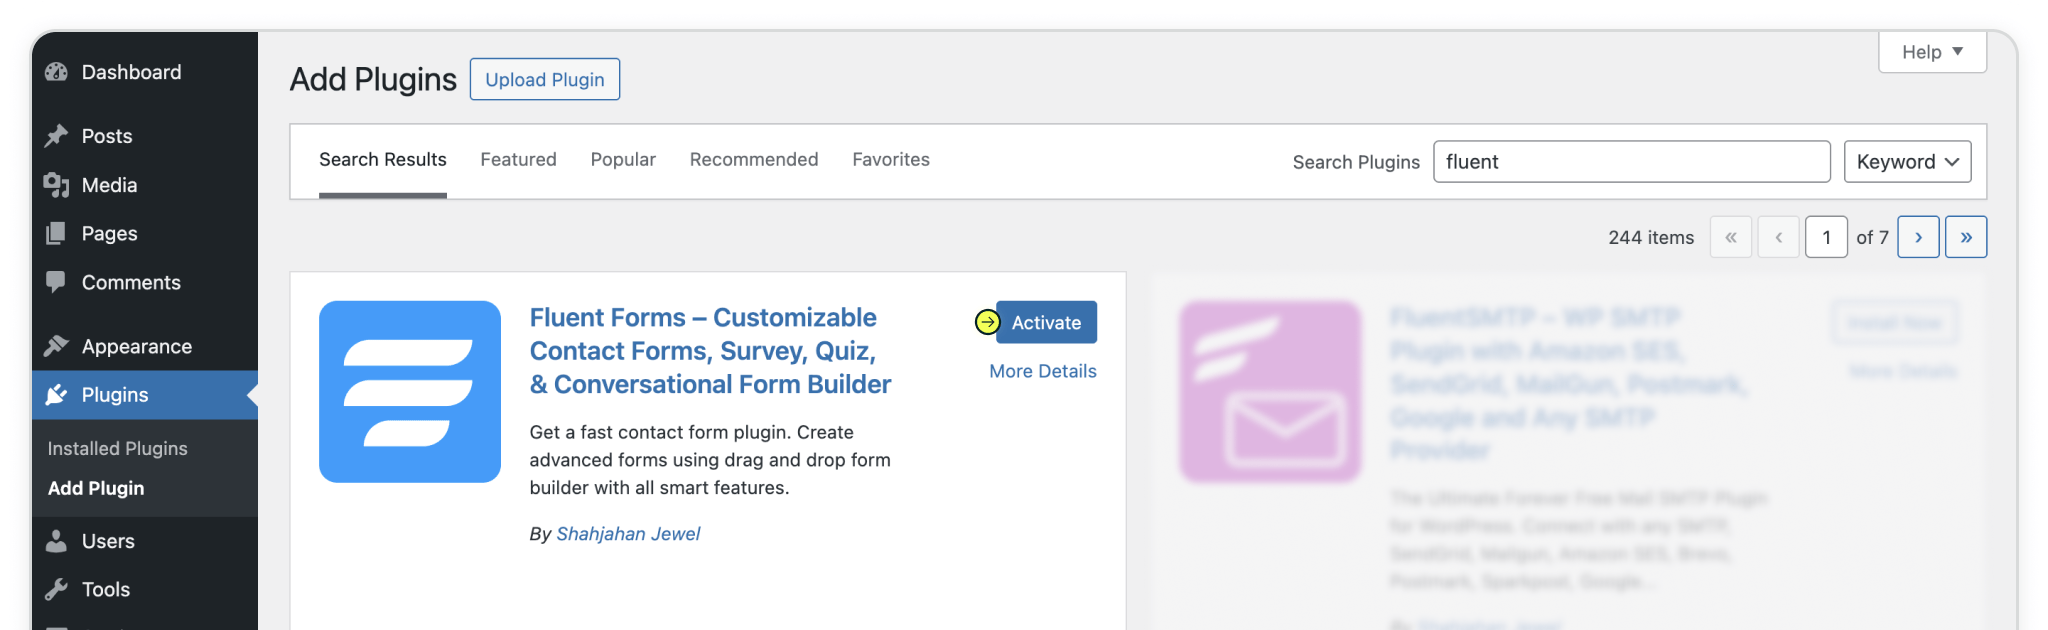Open More Details for Fluent Forms
This screenshot has width=2048, height=630.
click(x=1043, y=371)
